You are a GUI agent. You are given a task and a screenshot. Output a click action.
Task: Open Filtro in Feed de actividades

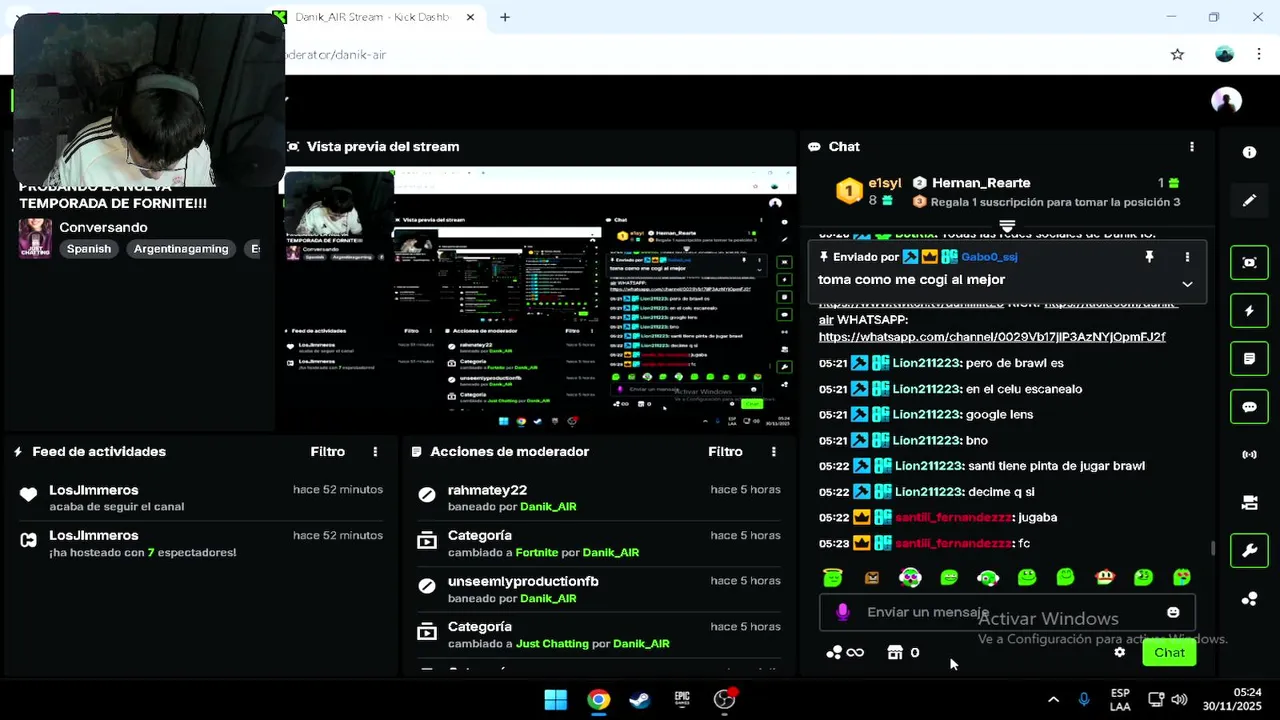[x=327, y=452]
